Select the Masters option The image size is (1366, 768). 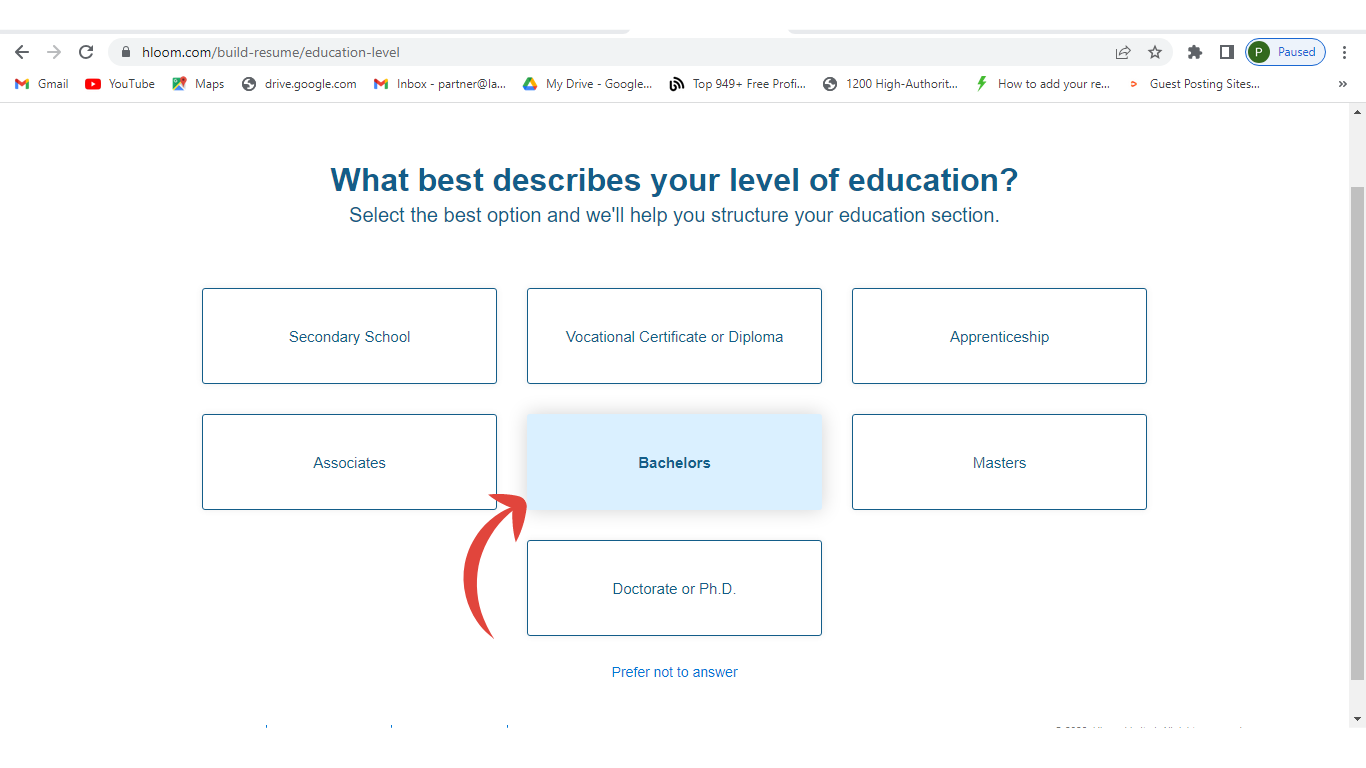click(x=999, y=462)
